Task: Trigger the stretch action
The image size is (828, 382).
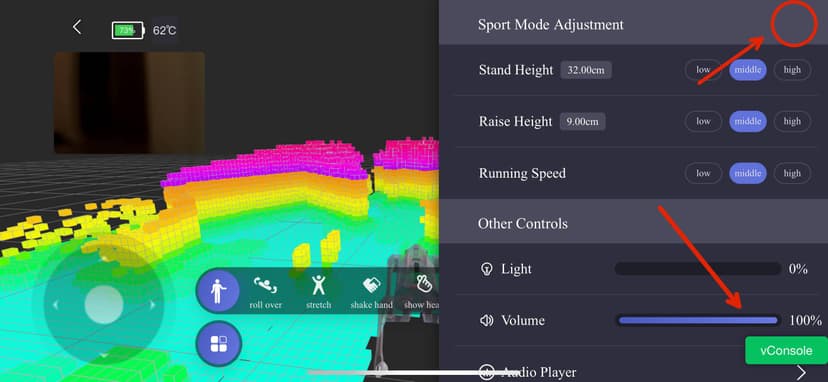Action: (x=318, y=293)
